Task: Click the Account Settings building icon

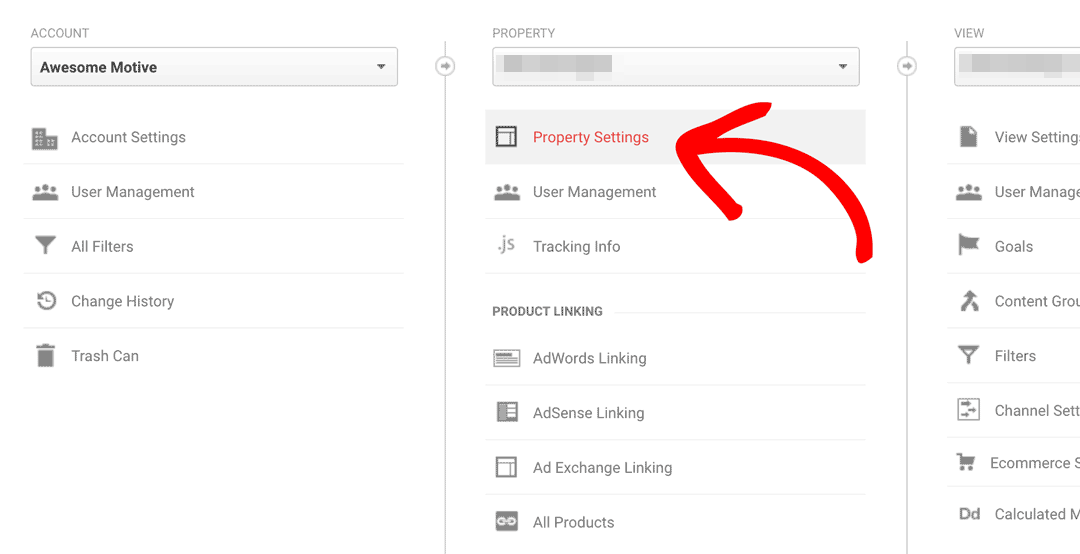Action: click(45, 138)
